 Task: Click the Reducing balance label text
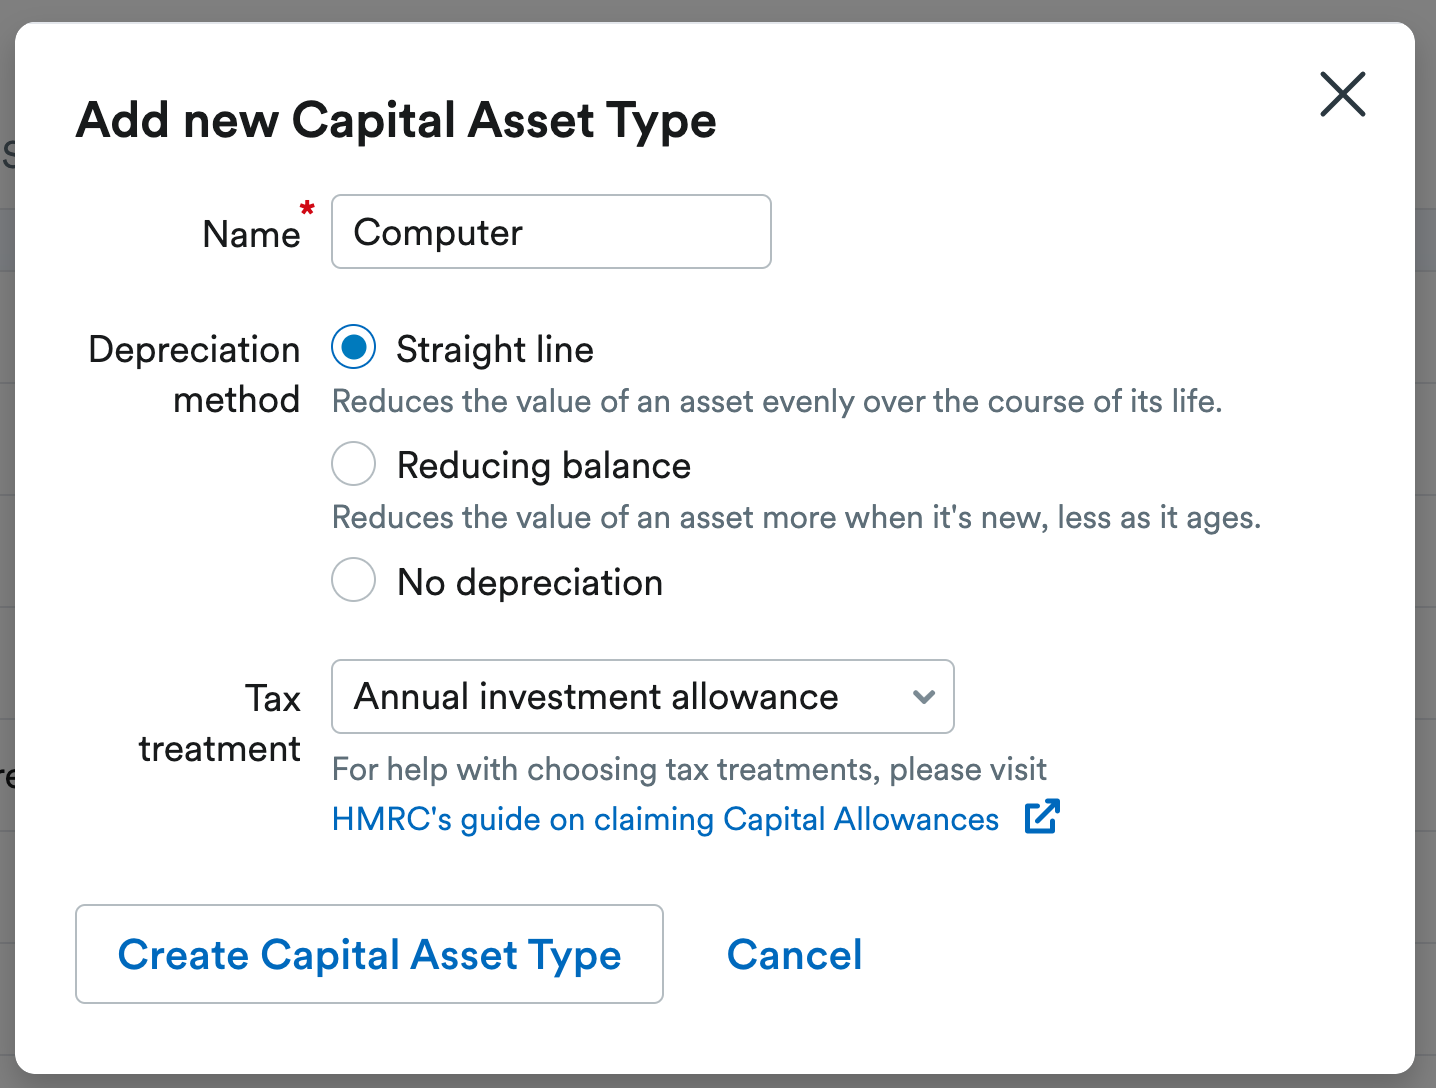544,464
